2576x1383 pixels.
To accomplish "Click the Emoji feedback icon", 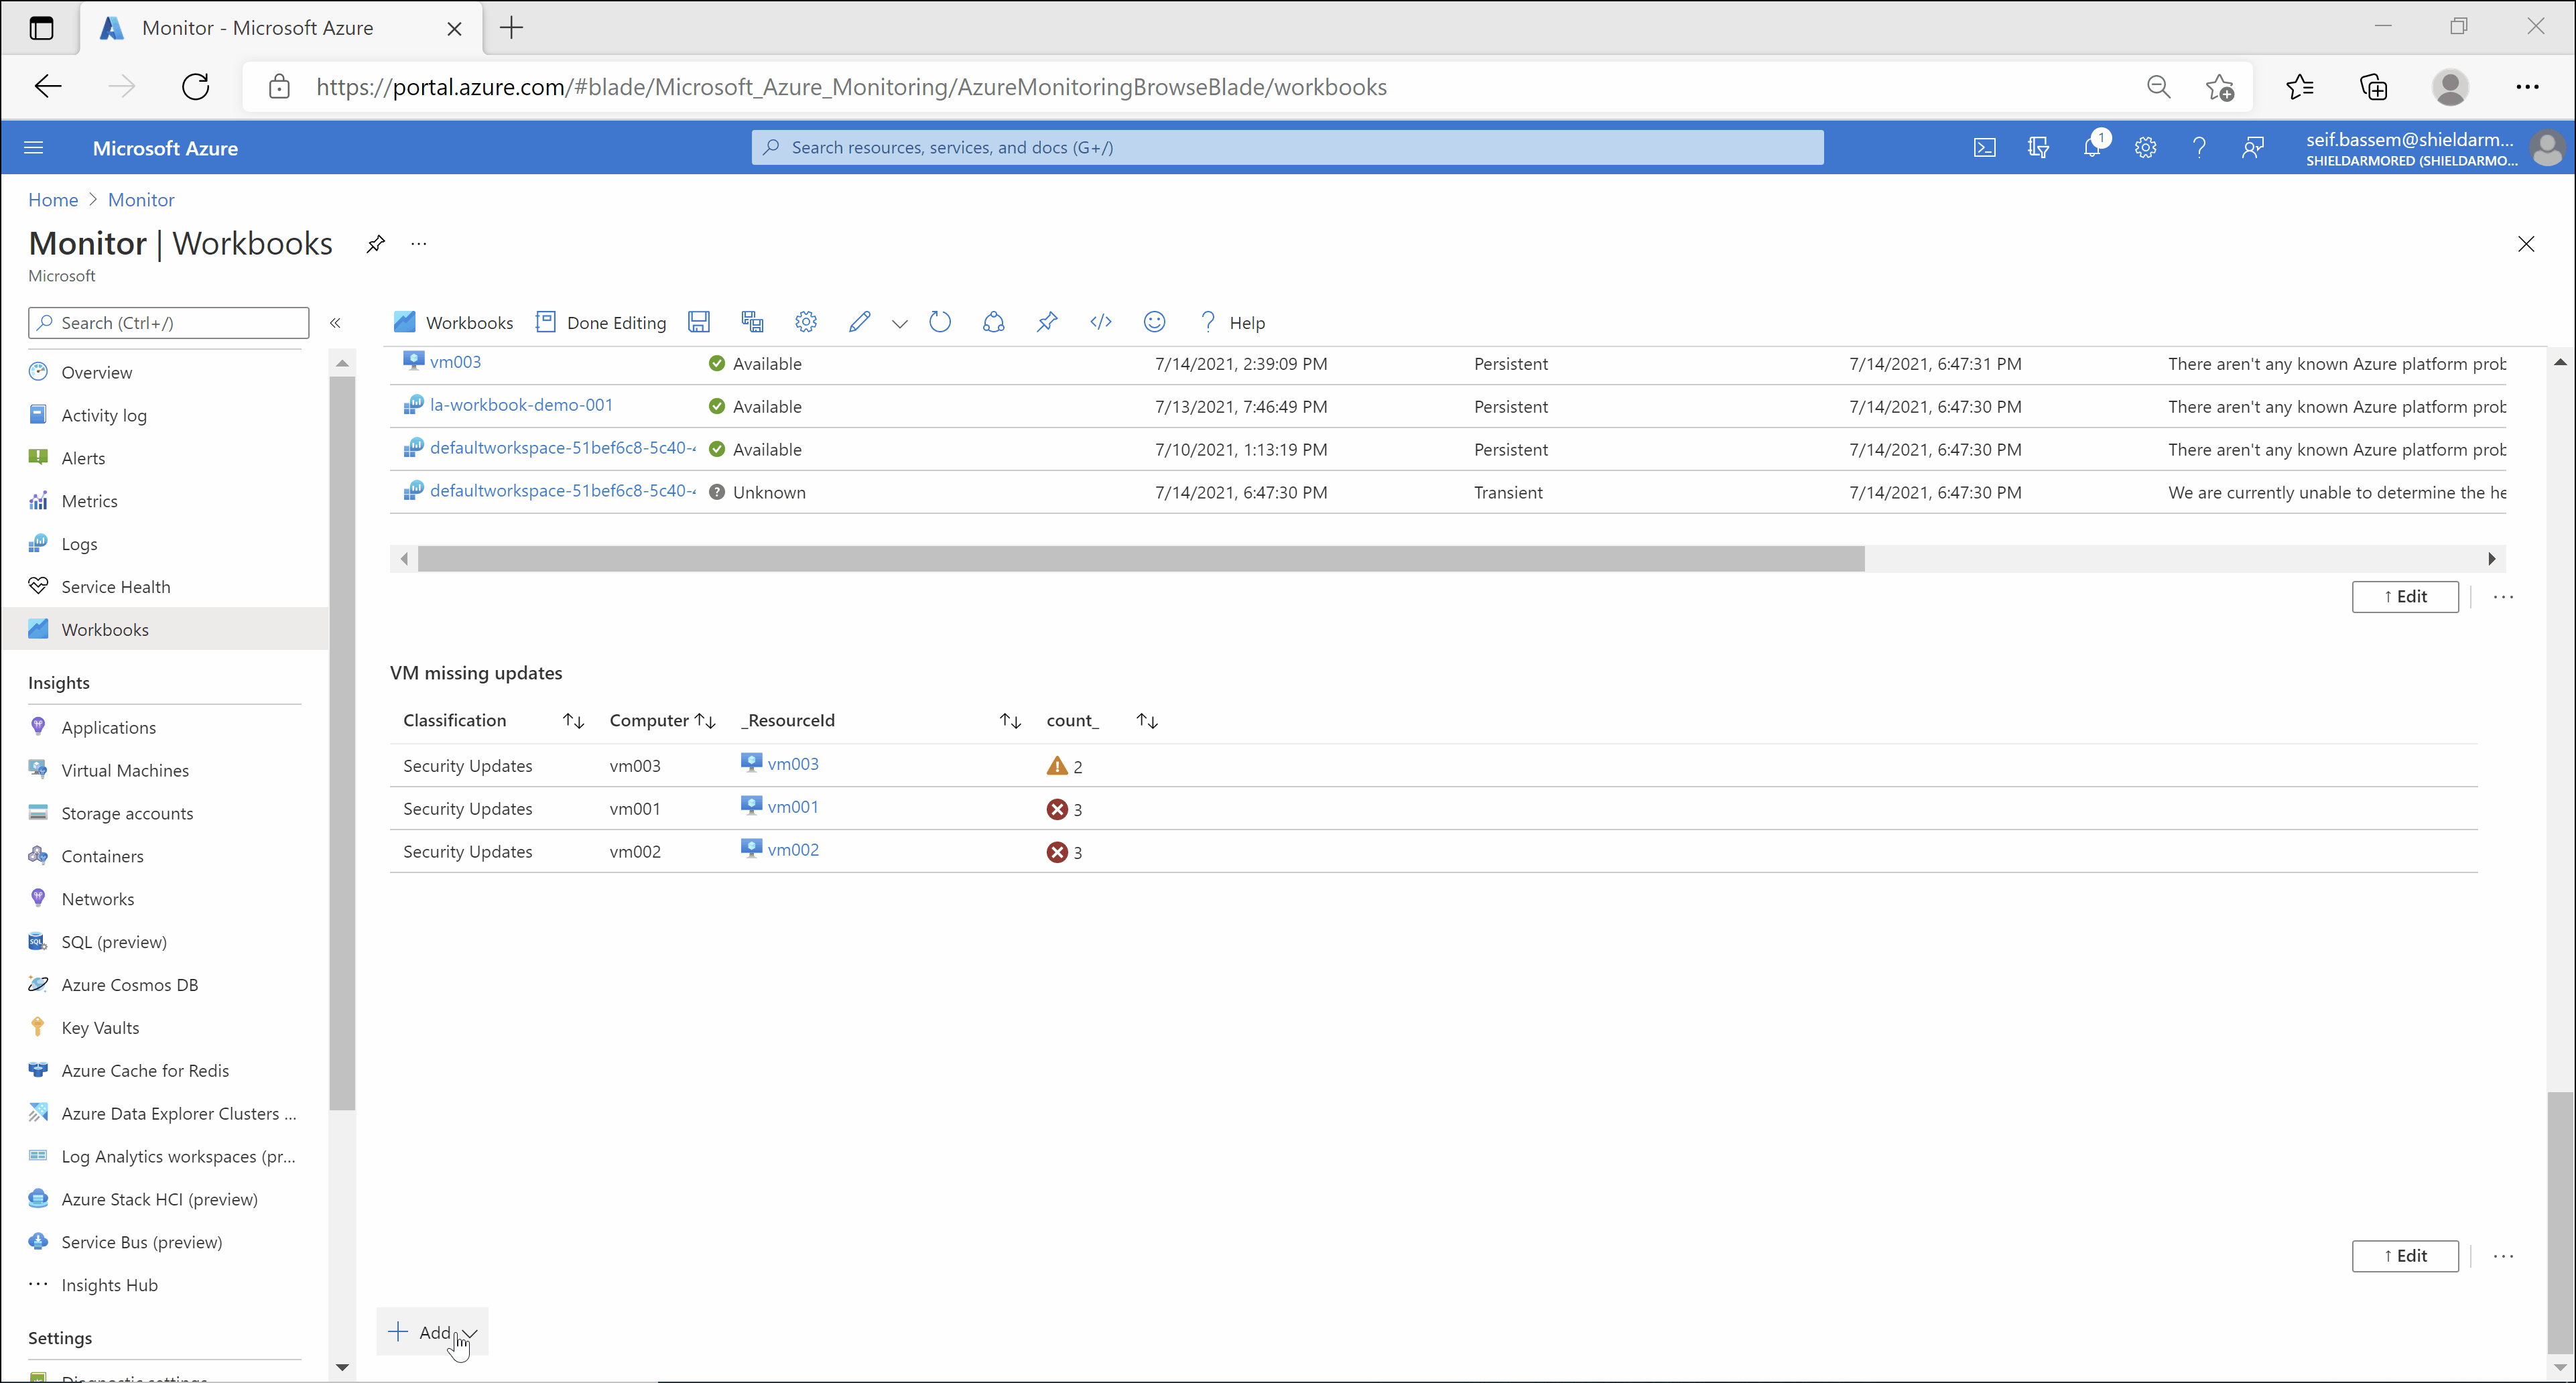I will tap(1155, 322).
